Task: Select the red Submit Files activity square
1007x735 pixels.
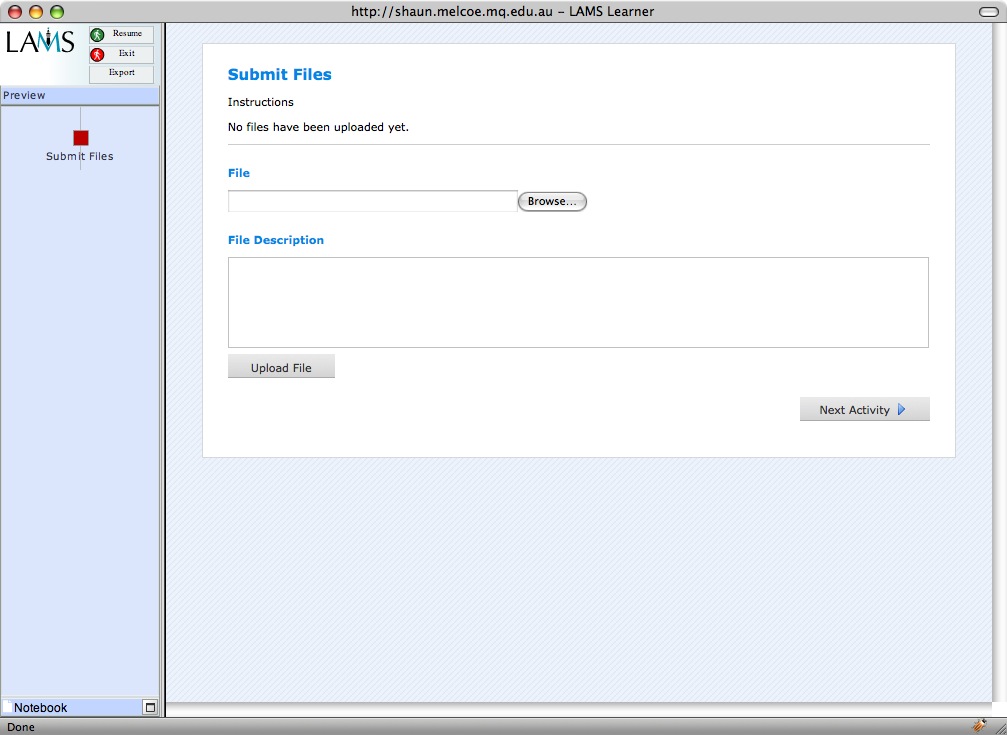Action: (x=81, y=138)
